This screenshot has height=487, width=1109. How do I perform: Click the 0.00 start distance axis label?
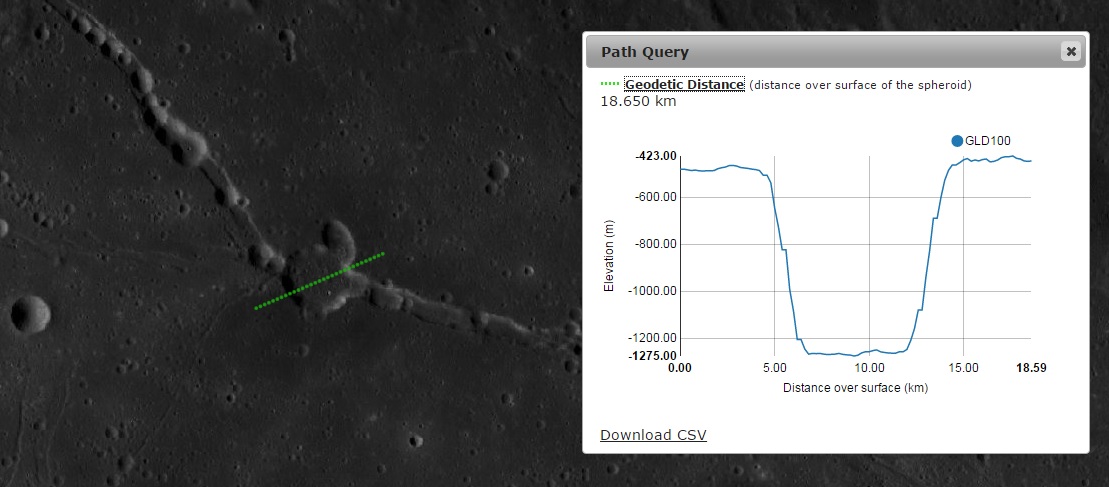point(680,369)
